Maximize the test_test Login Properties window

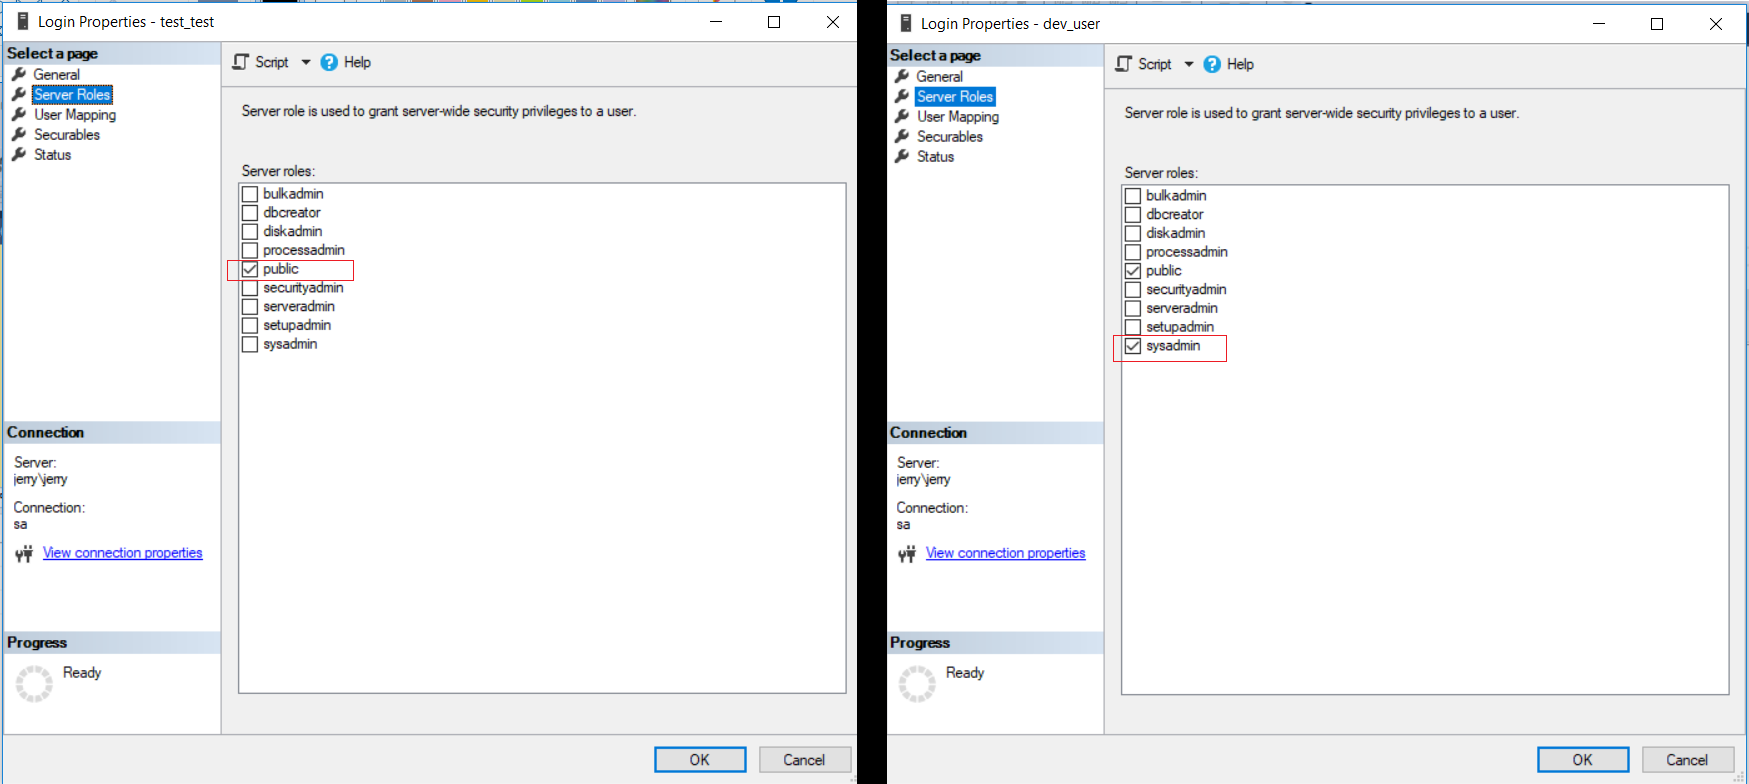(x=774, y=22)
